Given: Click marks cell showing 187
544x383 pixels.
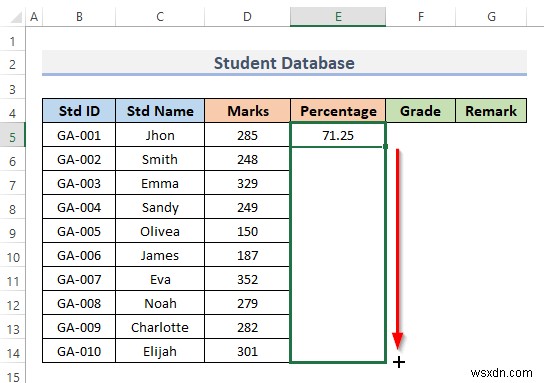Looking at the screenshot, I should pyautogui.click(x=247, y=255).
